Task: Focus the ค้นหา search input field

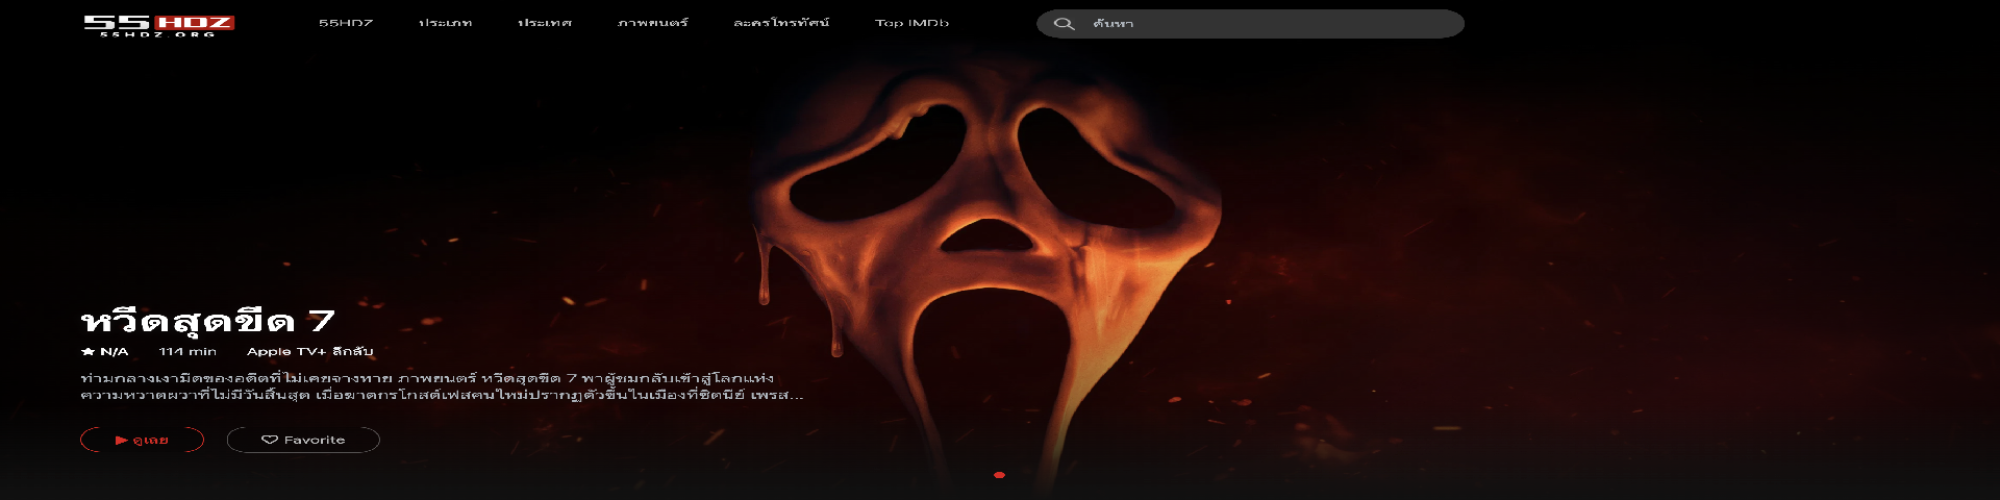Action: click(1250, 23)
